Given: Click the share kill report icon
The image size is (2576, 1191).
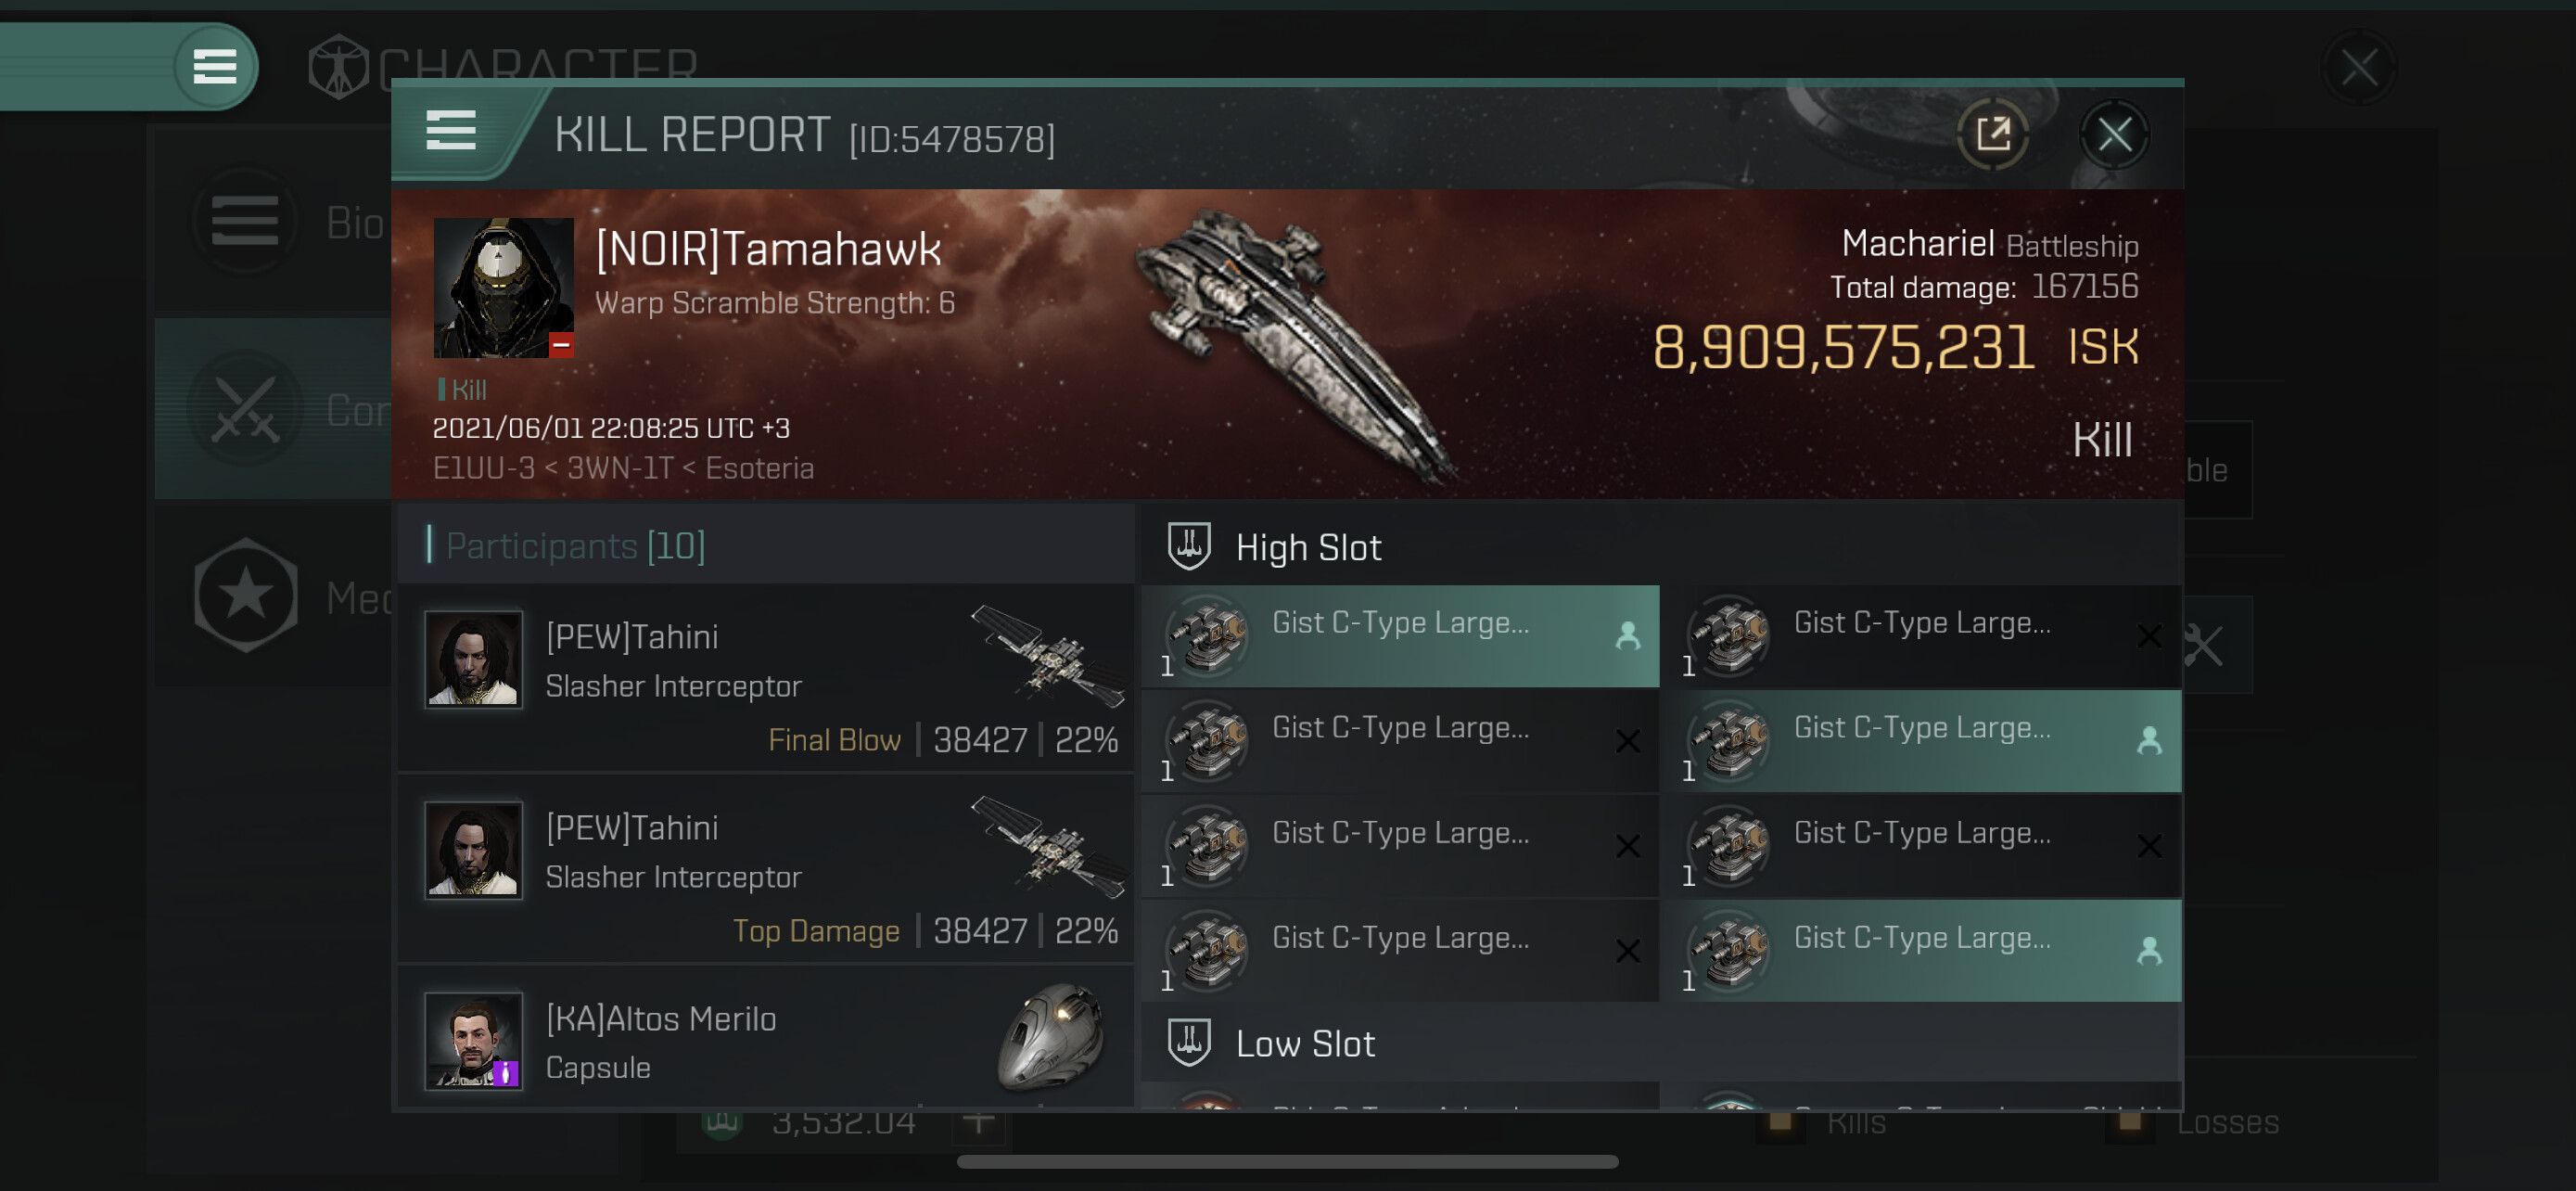Looking at the screenshot, I should (x=1992, y=133).
